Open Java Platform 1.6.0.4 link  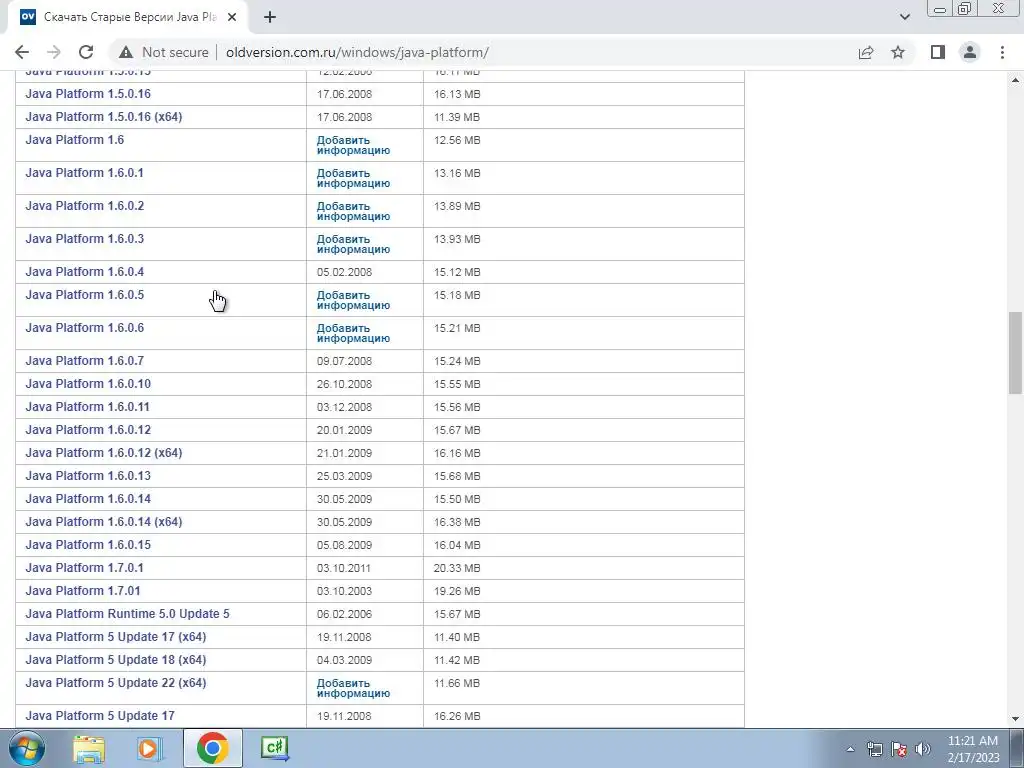tap(84, 272)
